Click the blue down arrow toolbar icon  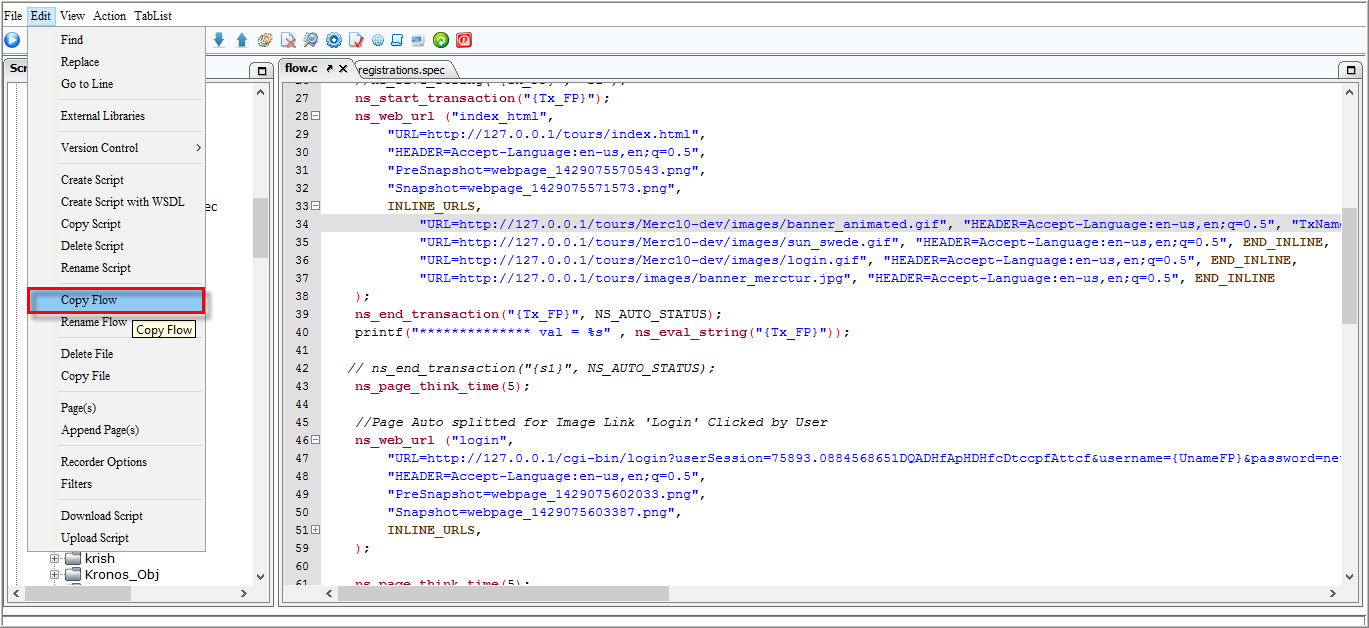(x=219, y=40)
